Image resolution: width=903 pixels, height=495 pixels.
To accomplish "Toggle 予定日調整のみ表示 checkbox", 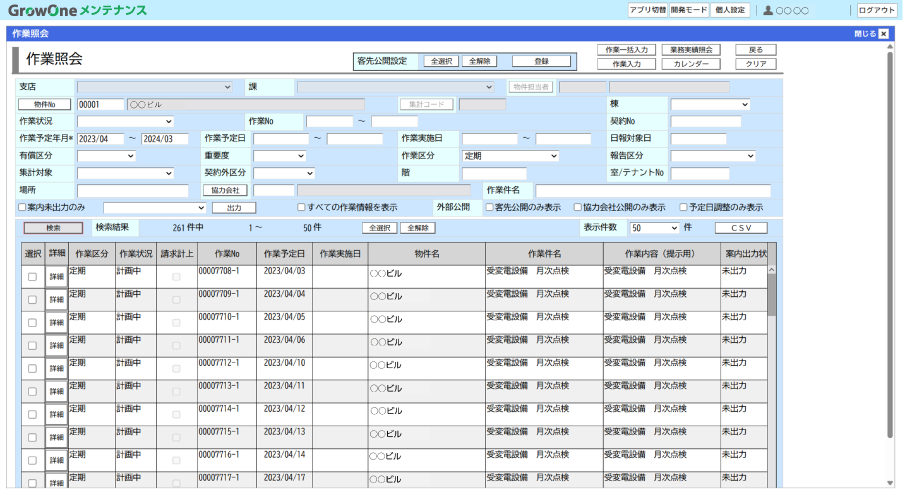I will 683,207.
